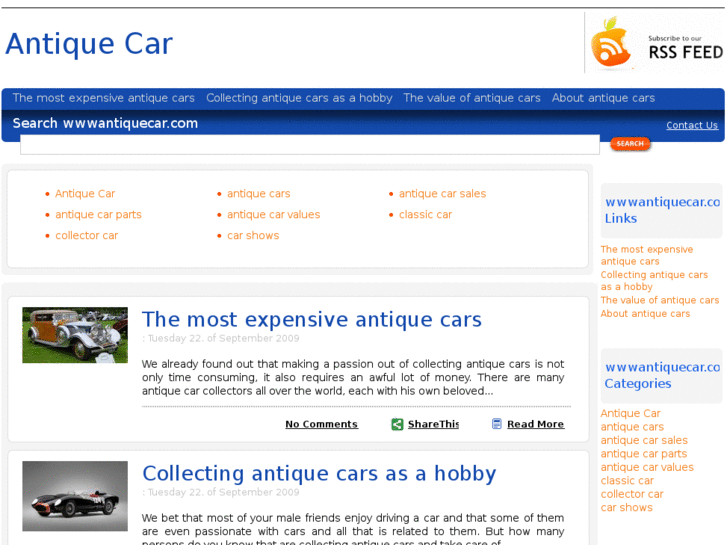The image size is (727, 545).
Task: Open 'Collecting antique cars as a hobby' article headline
Action: (x=319, y=474)
